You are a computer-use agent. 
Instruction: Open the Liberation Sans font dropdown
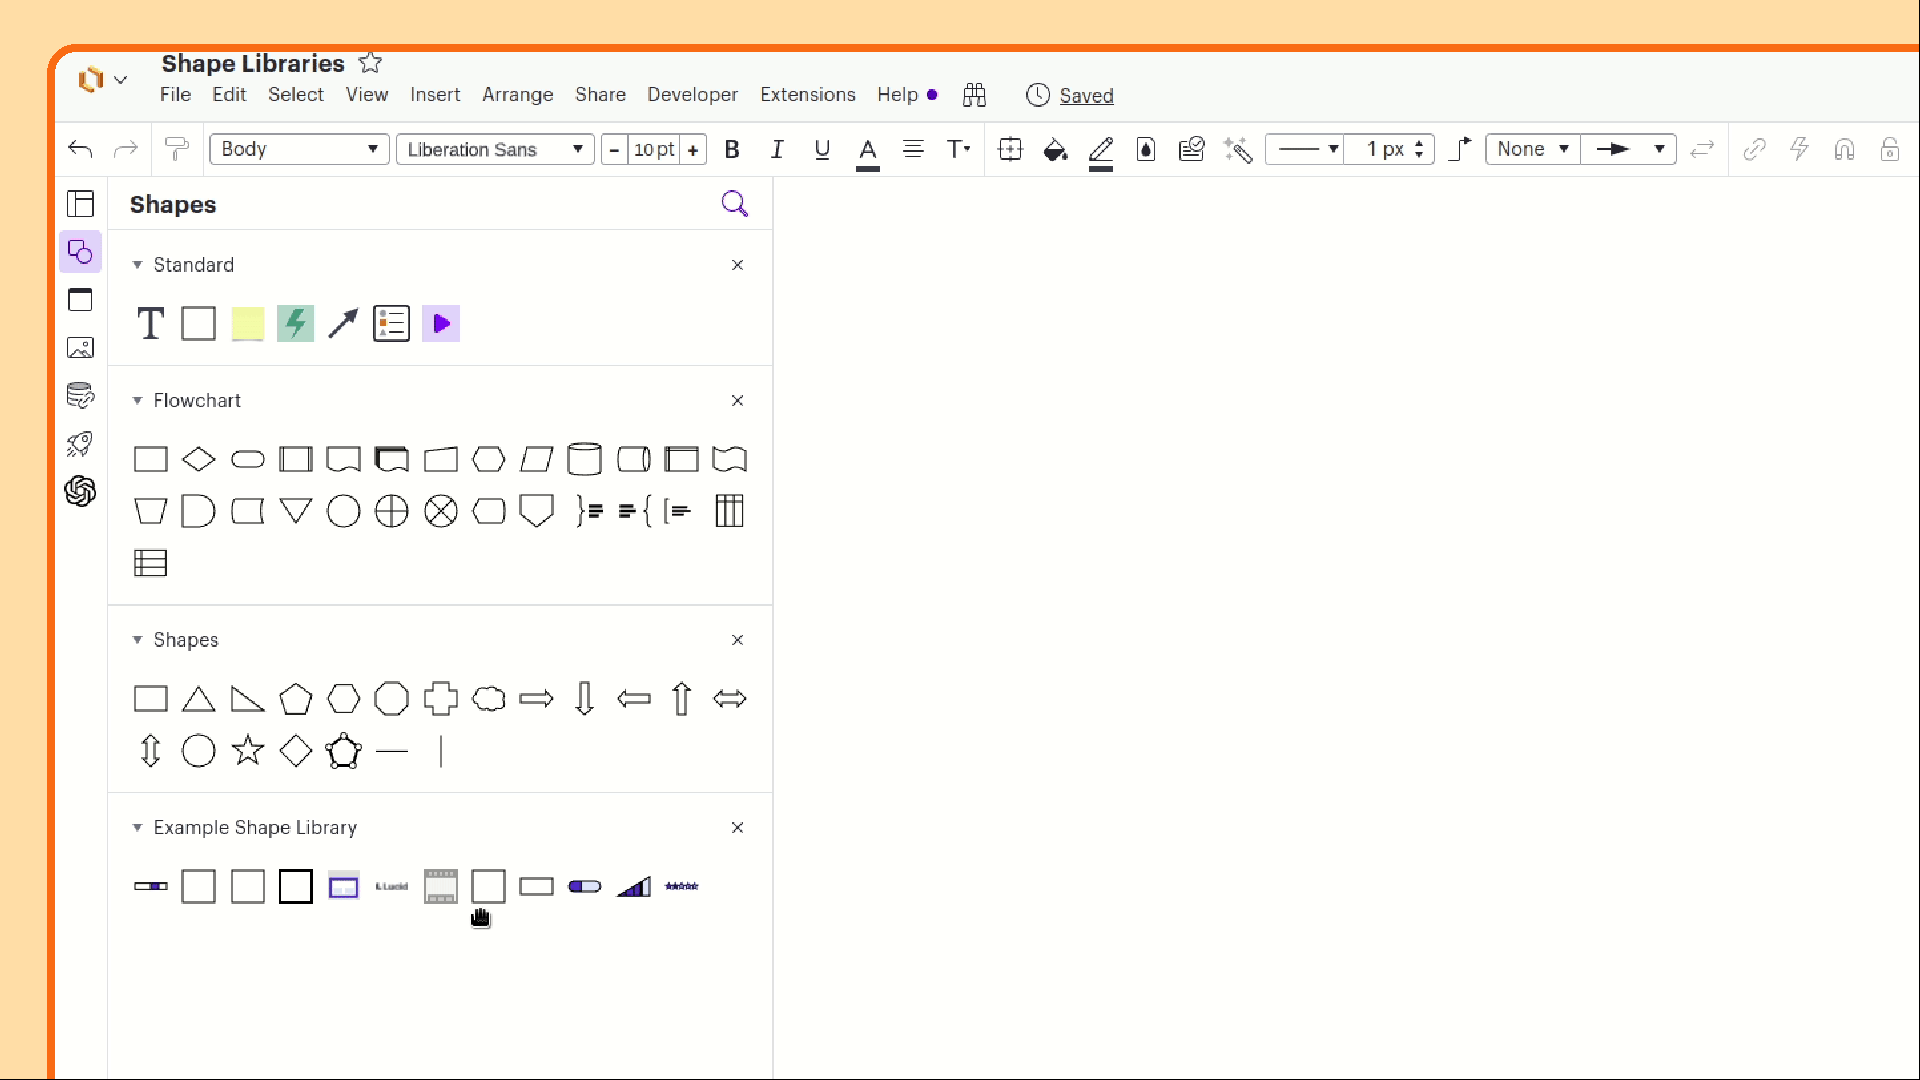495,150
